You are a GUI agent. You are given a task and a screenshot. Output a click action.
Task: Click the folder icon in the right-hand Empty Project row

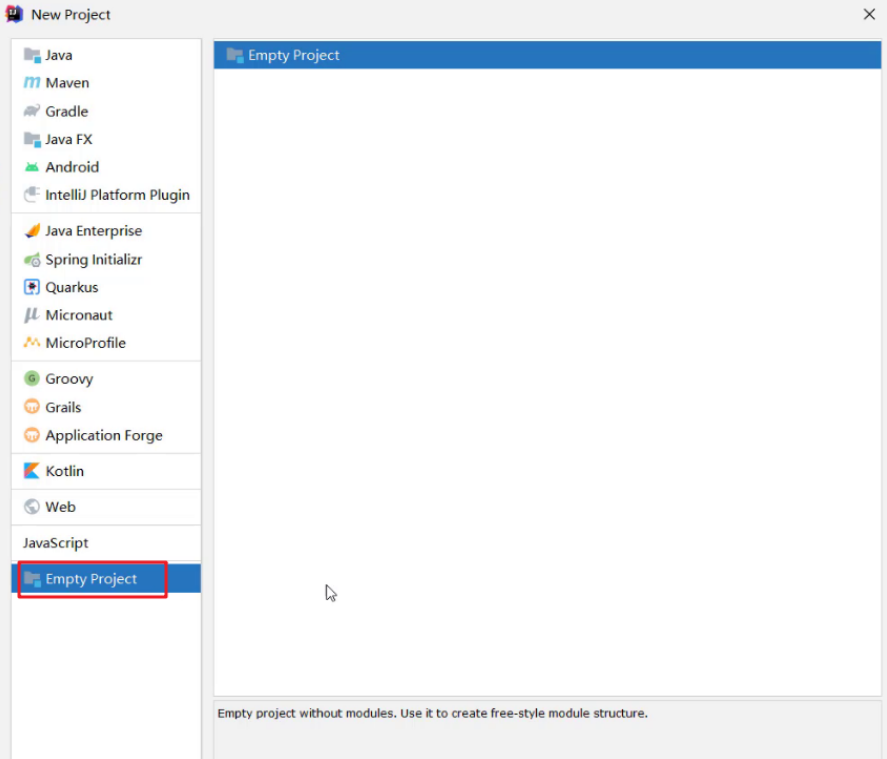(x=234, y=55)
